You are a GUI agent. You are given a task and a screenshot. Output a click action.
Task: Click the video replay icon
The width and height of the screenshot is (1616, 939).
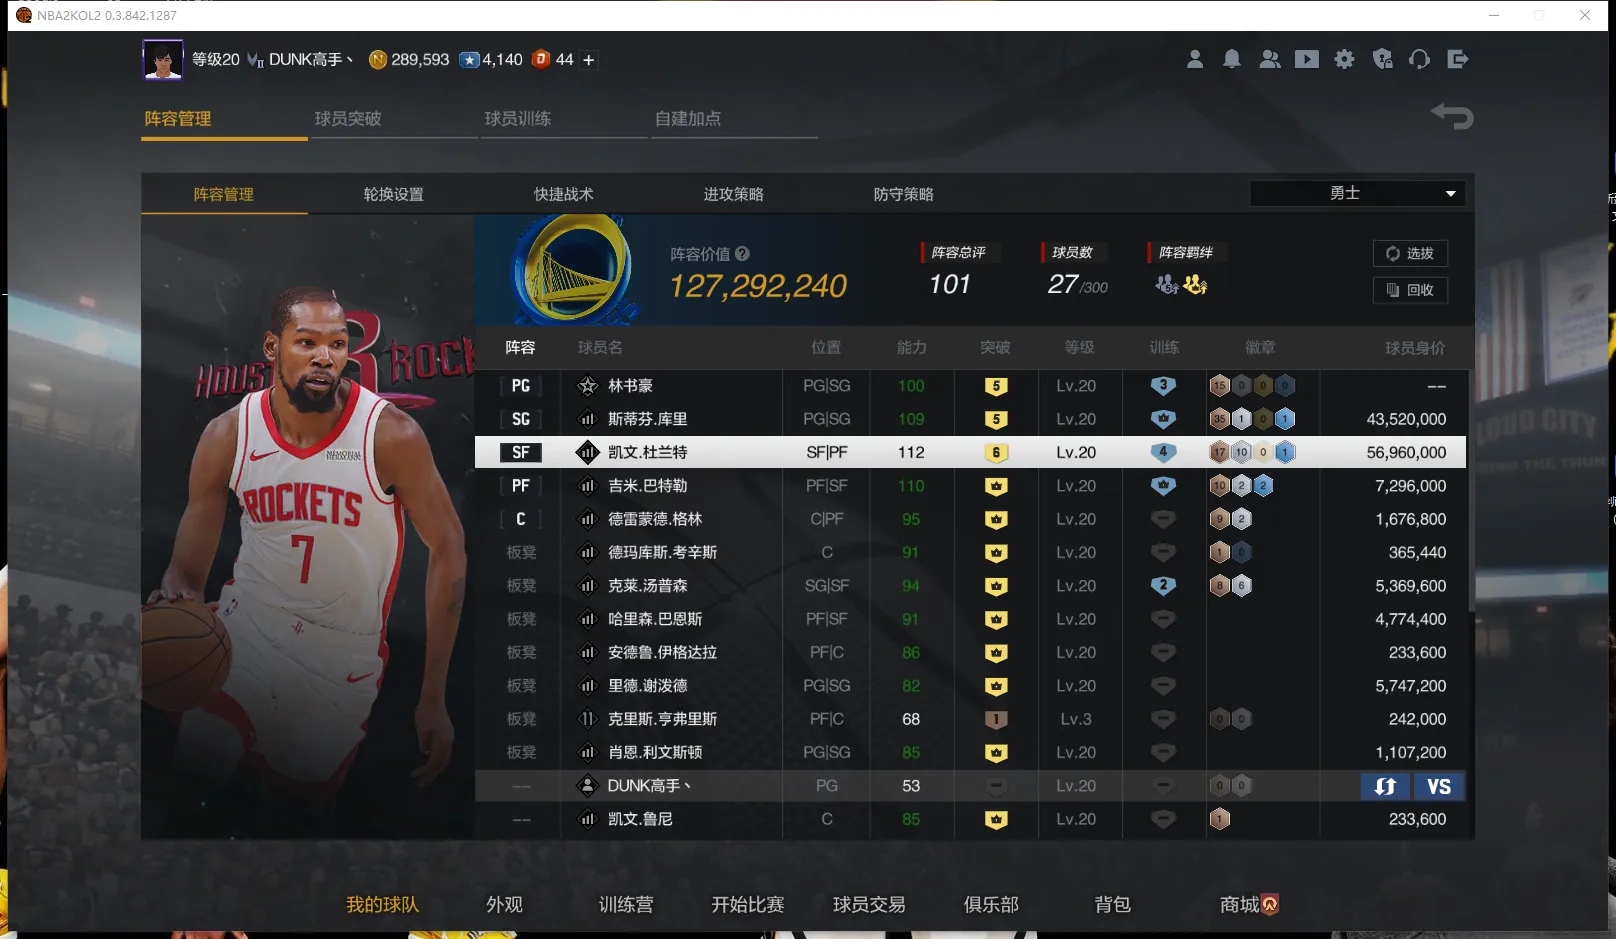click(x=1307, y=60)
